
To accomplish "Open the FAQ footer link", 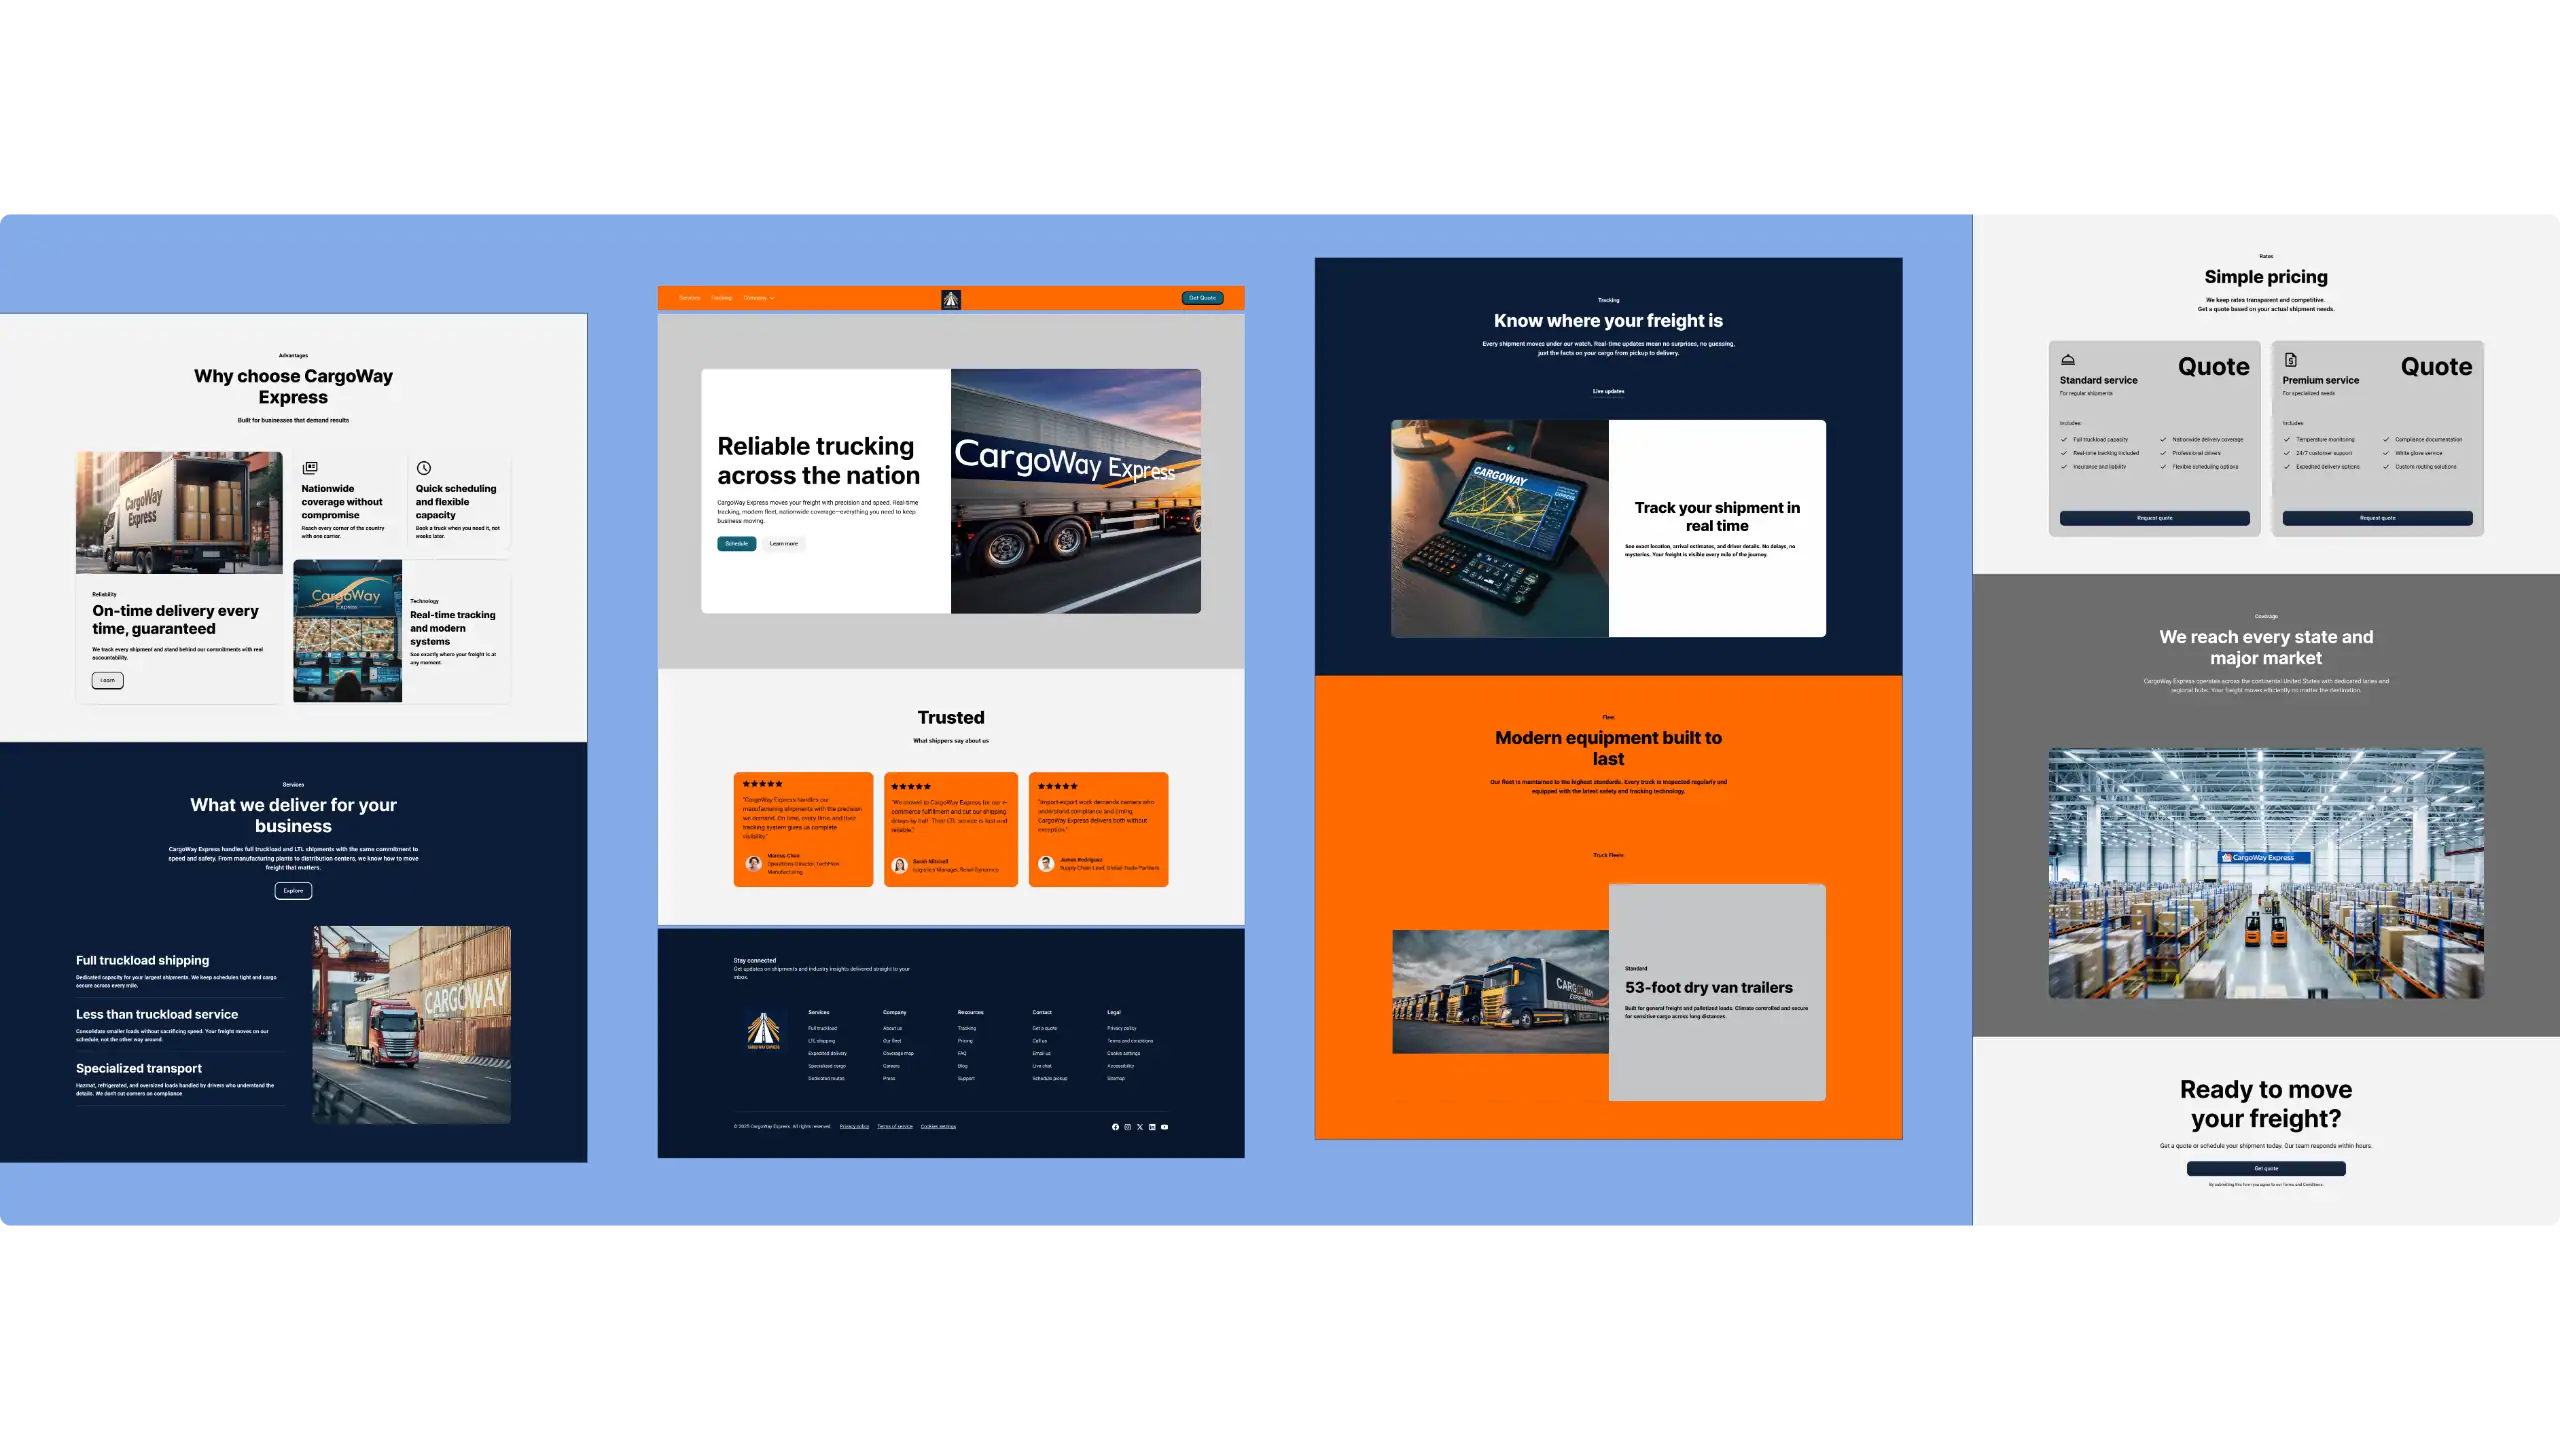I will click(x=962, y=1054).
